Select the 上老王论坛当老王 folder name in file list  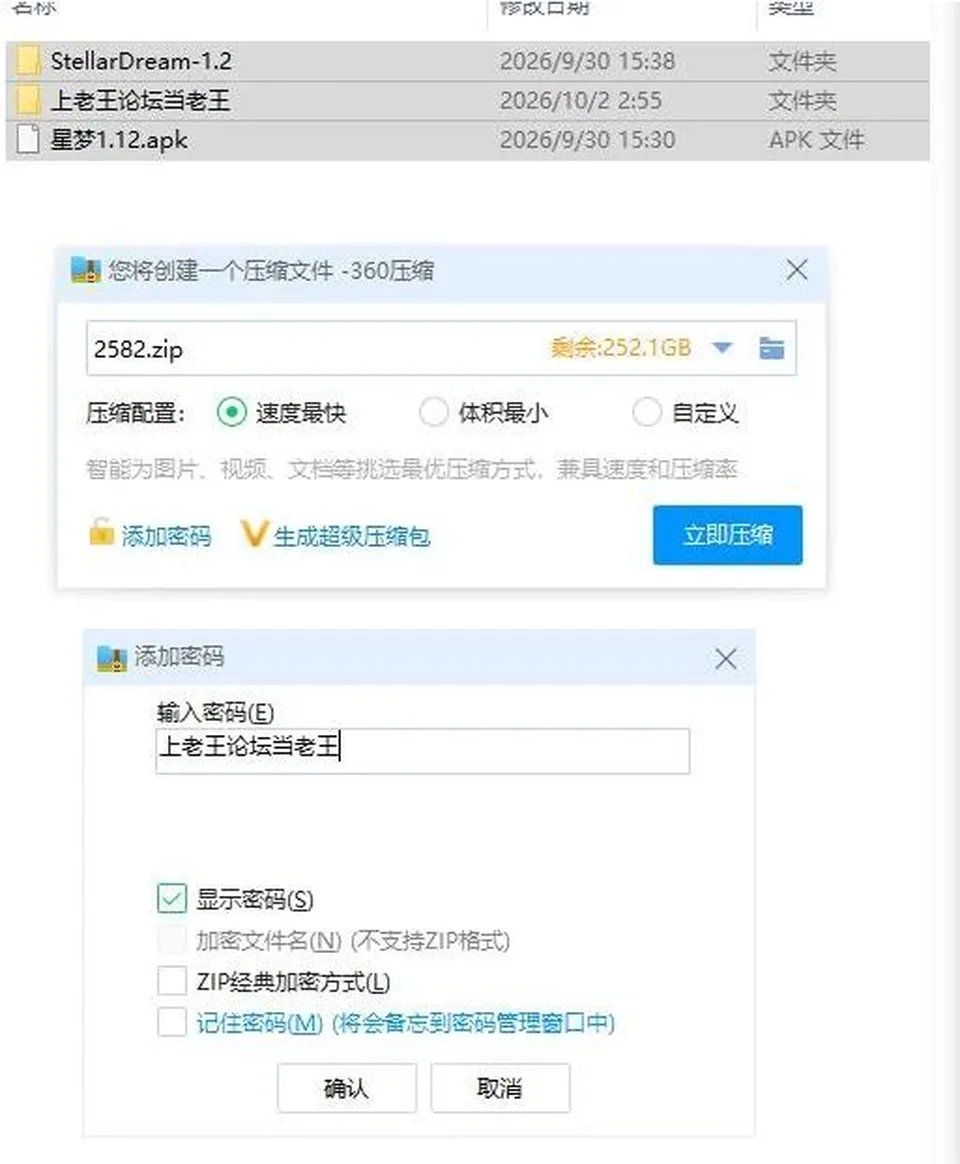pos(140,100)
